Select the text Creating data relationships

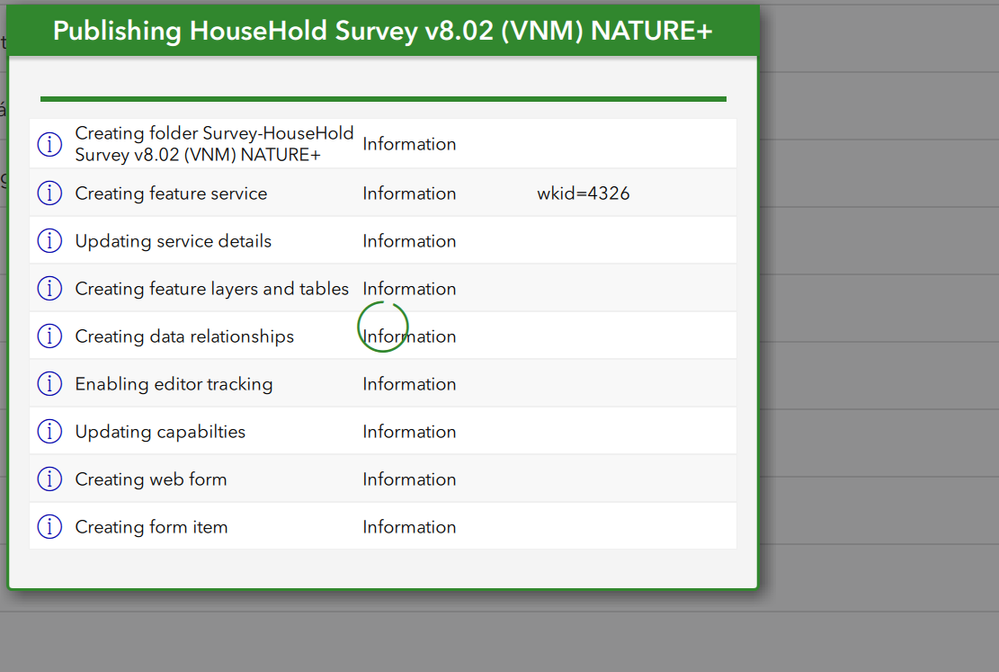click(x=184, y=337)
